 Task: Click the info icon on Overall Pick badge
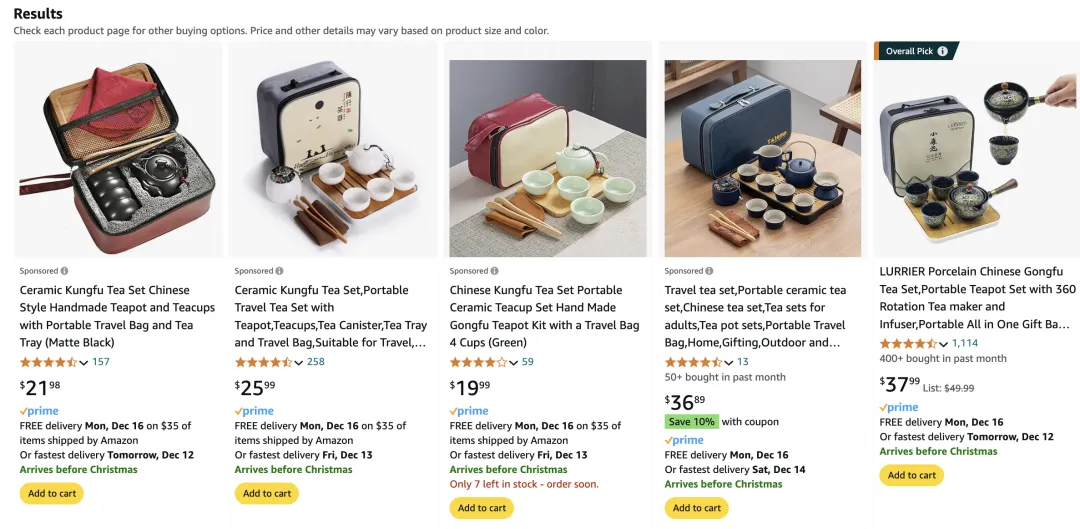(x=943, y=51)
